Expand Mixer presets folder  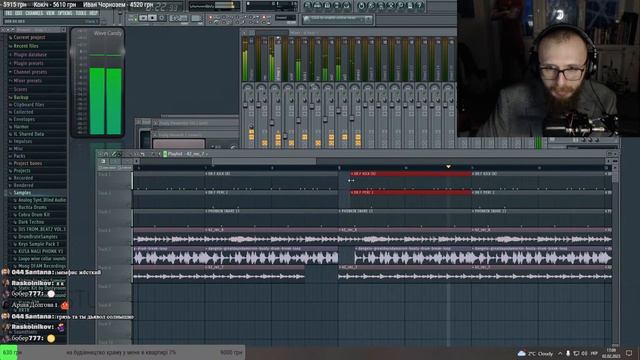[x=27, y=81]
